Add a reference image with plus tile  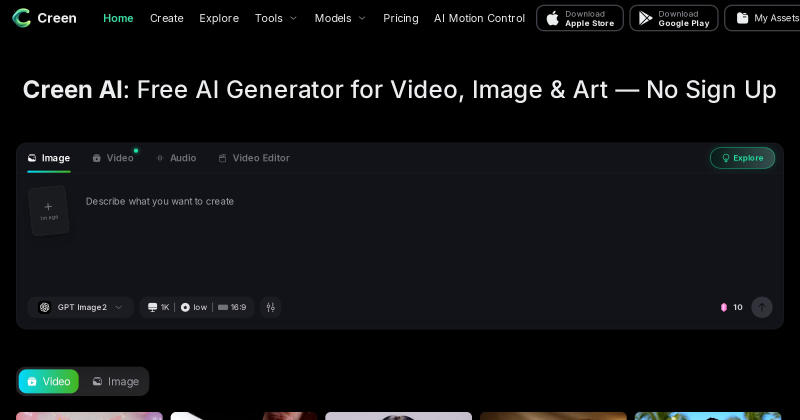(48, 211)
